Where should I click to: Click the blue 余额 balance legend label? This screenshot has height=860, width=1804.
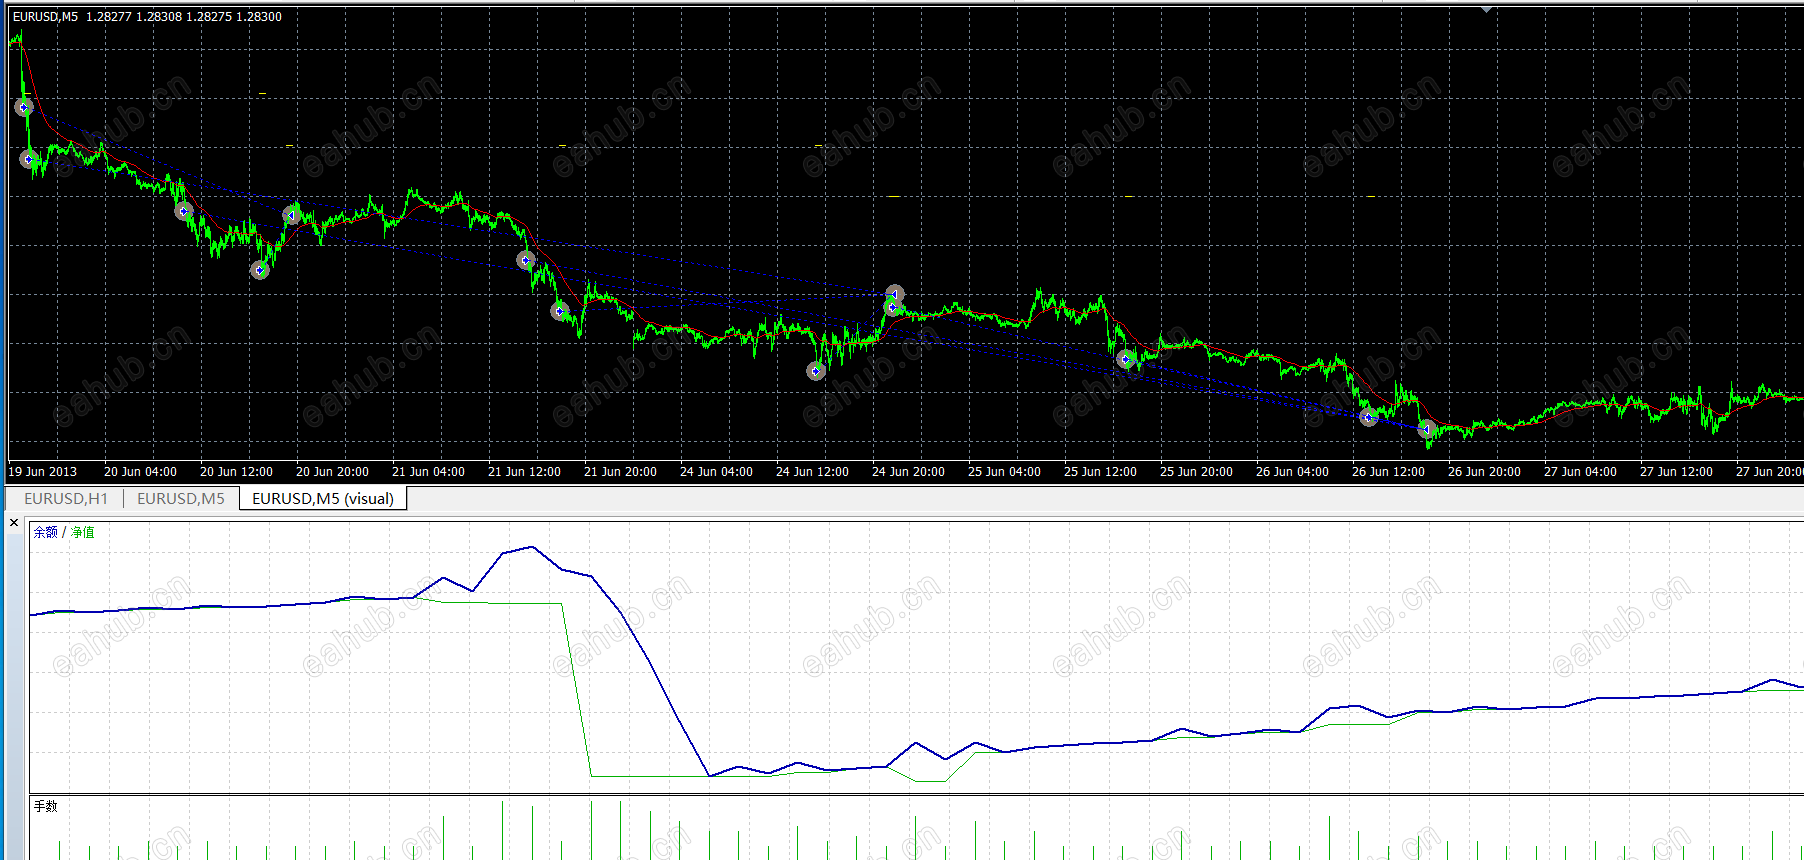pyautogui.click(x=46, y=532)
